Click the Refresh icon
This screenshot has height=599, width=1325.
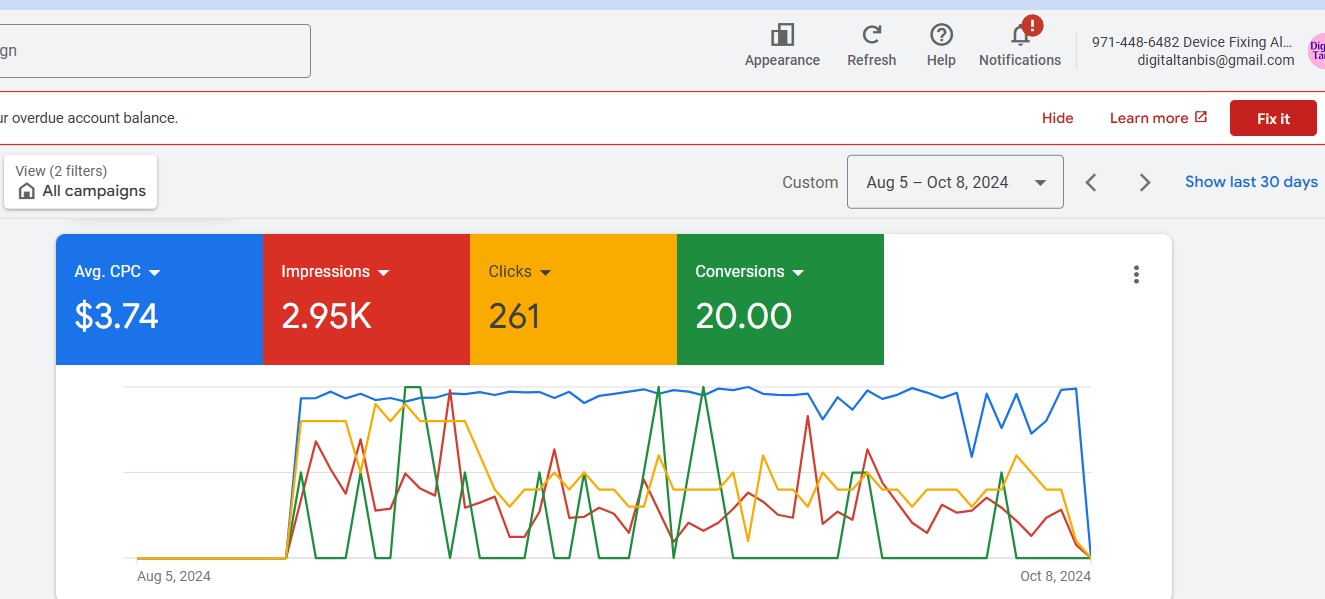(871, 37)
